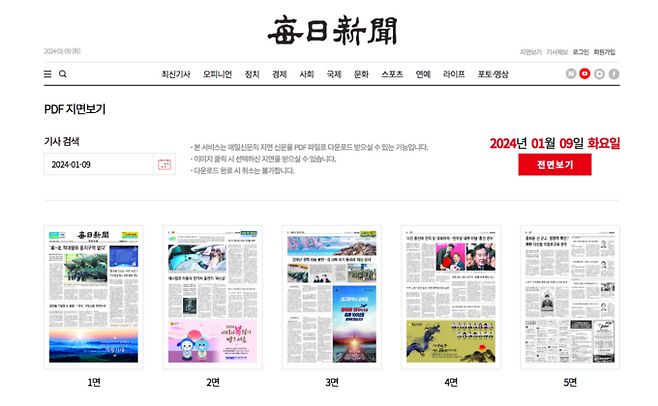The width and height of the screenshot is (658, 406).
Task: Open the 기사제보 link
Action: coord(556,51)
